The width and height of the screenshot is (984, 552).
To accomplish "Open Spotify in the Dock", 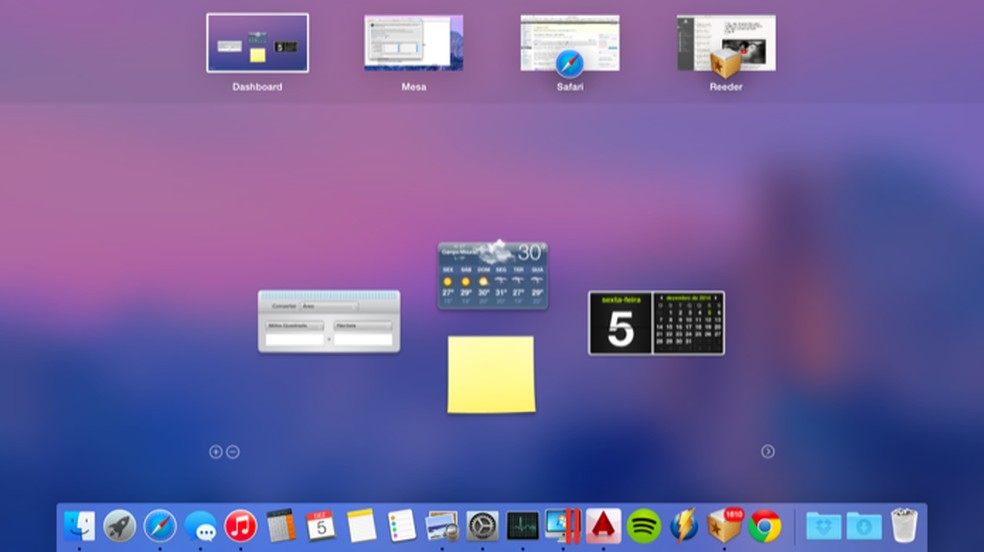I will coord(643,525).
